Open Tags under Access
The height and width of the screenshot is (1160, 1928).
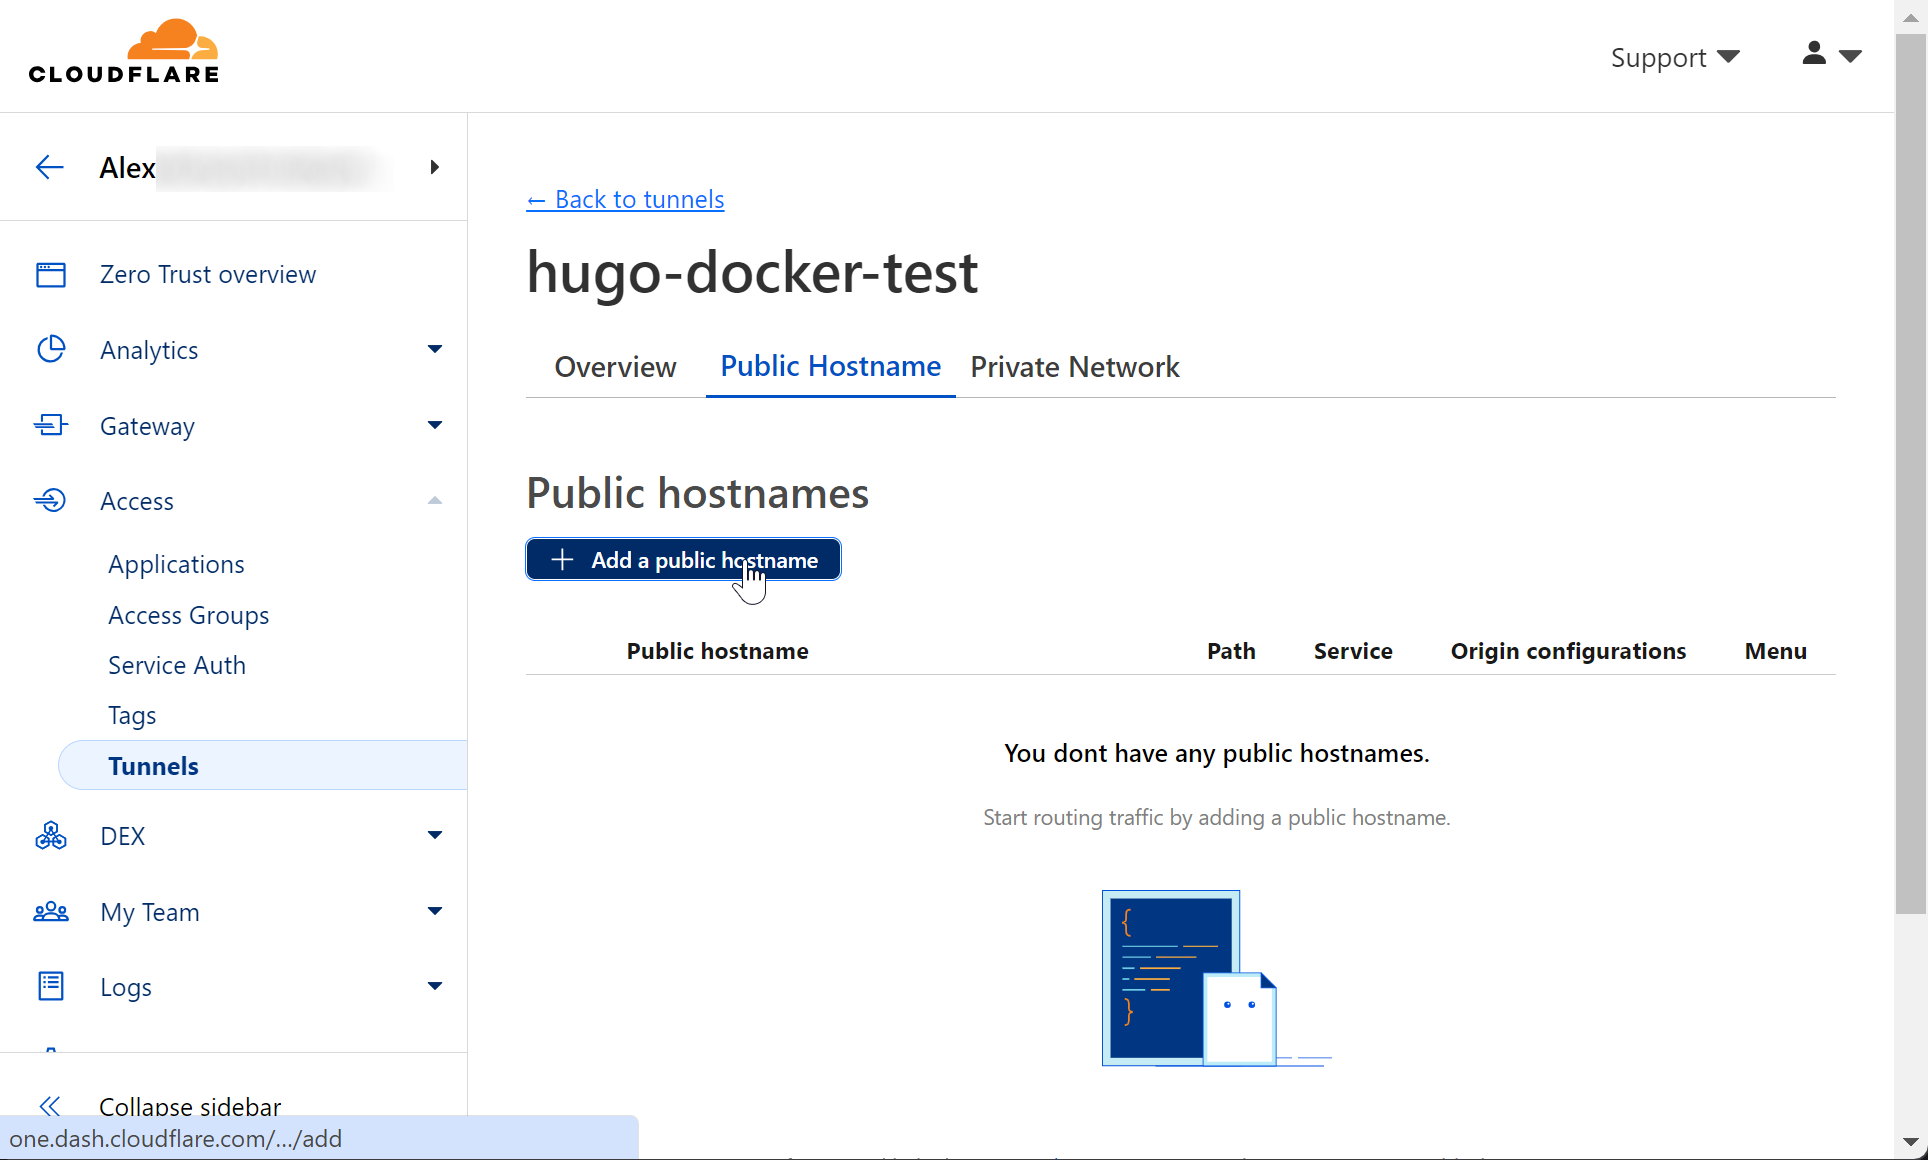(x=132, y=715)
